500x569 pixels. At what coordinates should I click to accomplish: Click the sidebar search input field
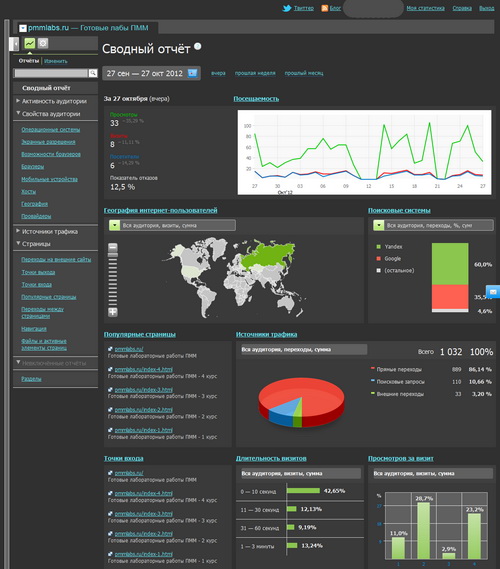pyautogui.click(x=51, y=73)
